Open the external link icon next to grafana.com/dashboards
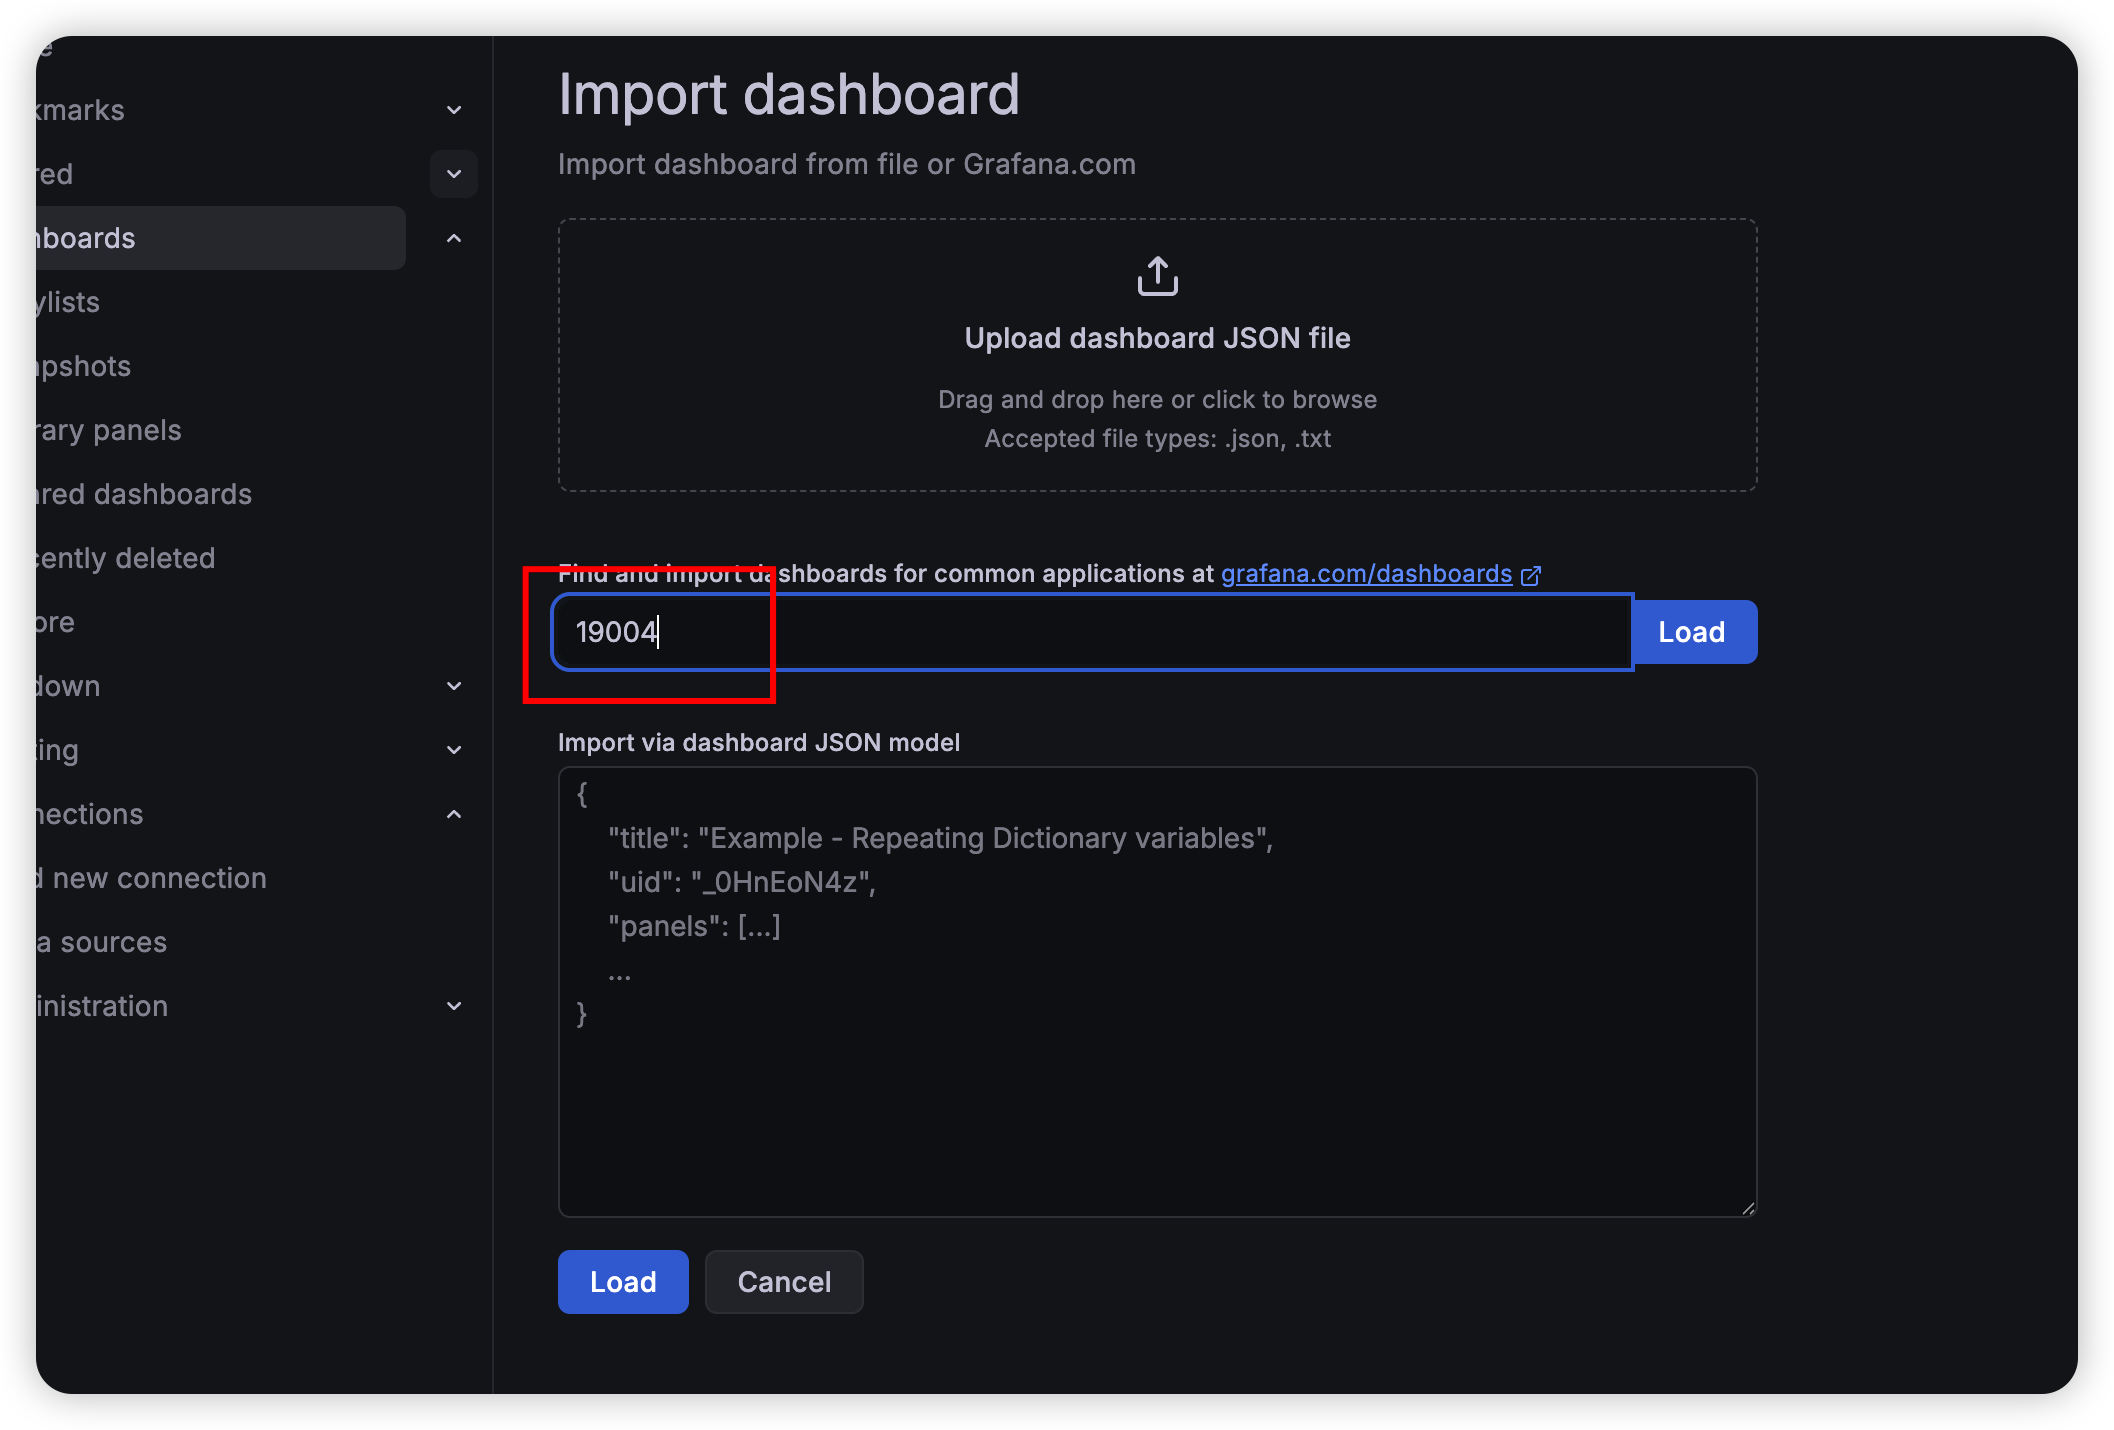Screen dimensions: 2114x1430 tap(1531, 575)
